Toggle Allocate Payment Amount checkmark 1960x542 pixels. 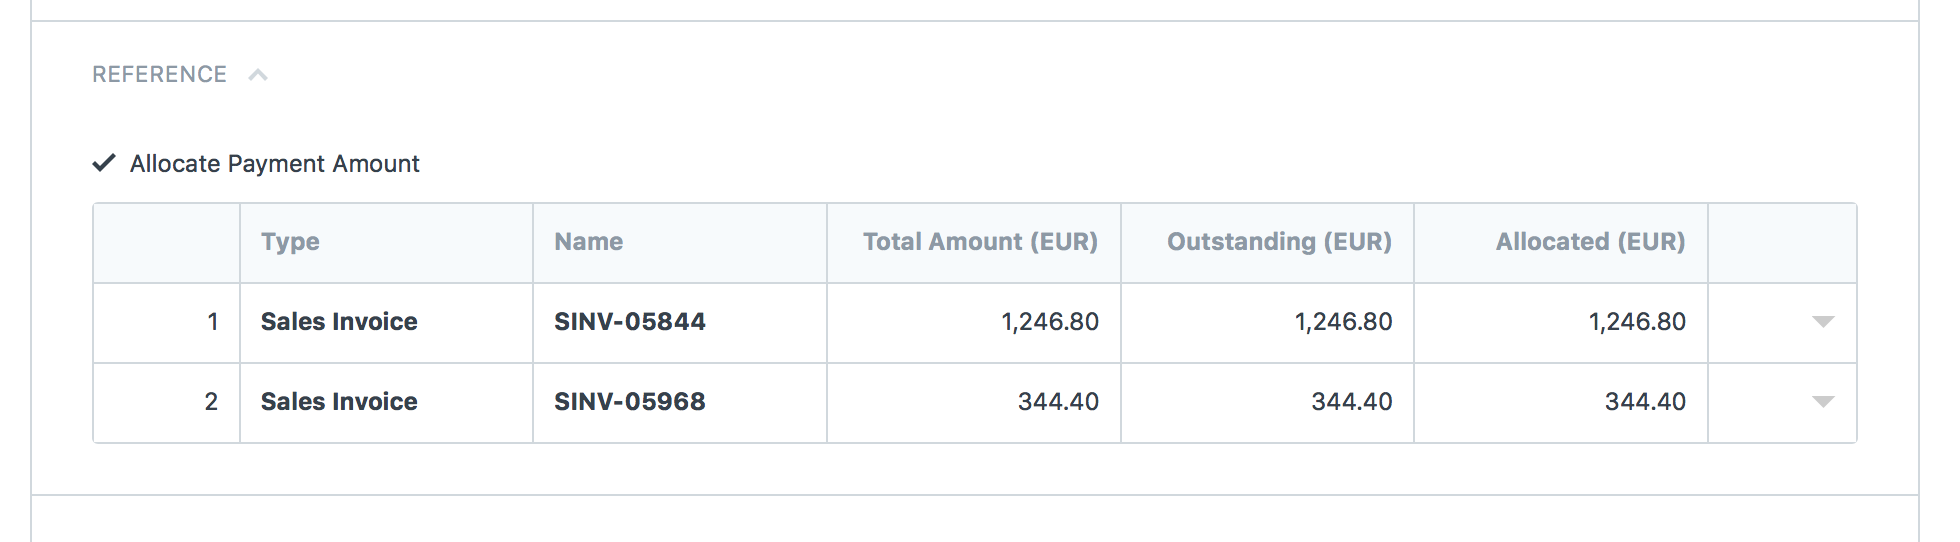pyautogui.click(x=104, y=163)
